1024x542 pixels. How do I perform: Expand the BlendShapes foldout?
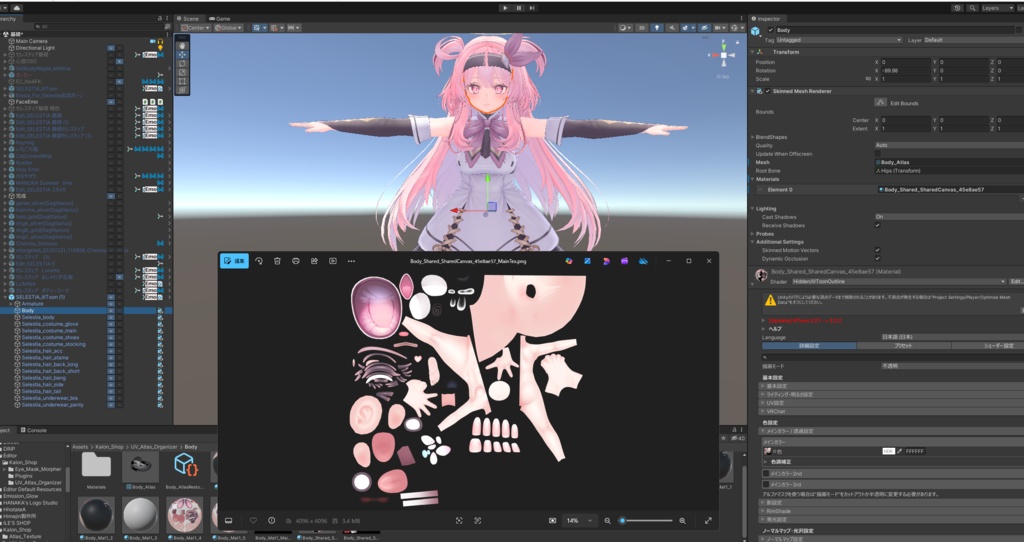(752, 137)
